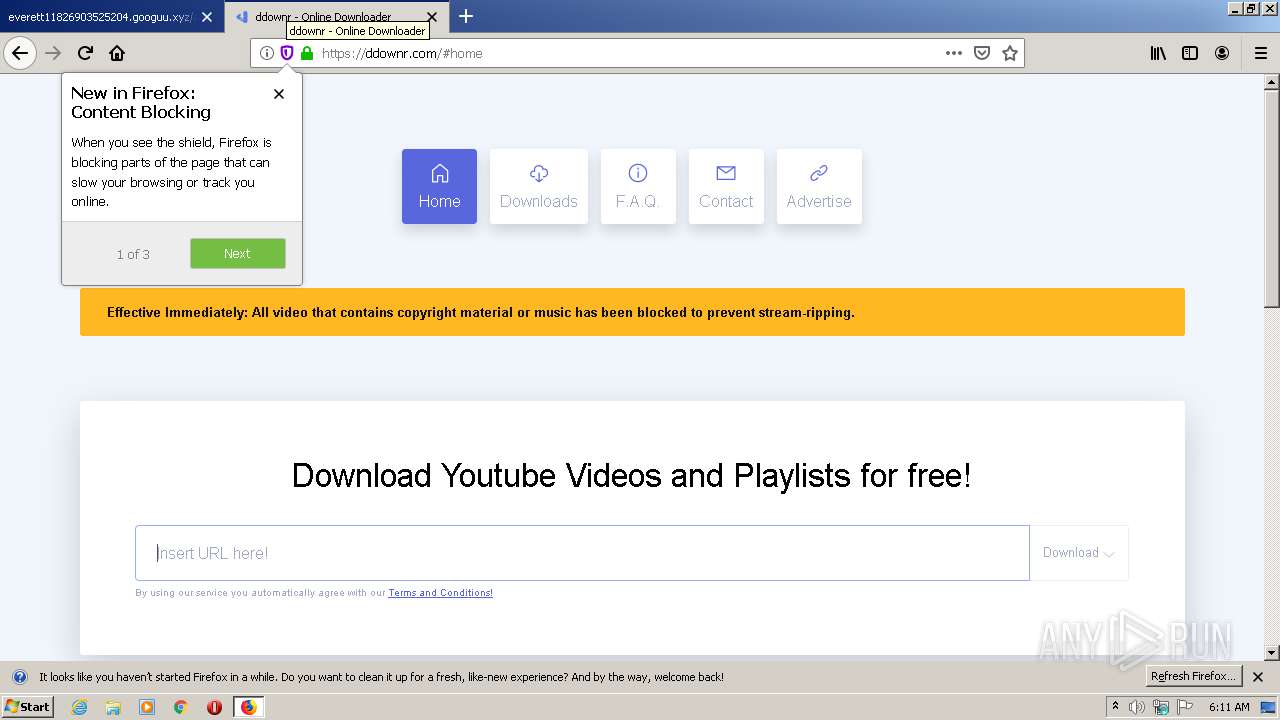Save page to Pocket icon
The image size is (1280, 720).
(982, 53)
